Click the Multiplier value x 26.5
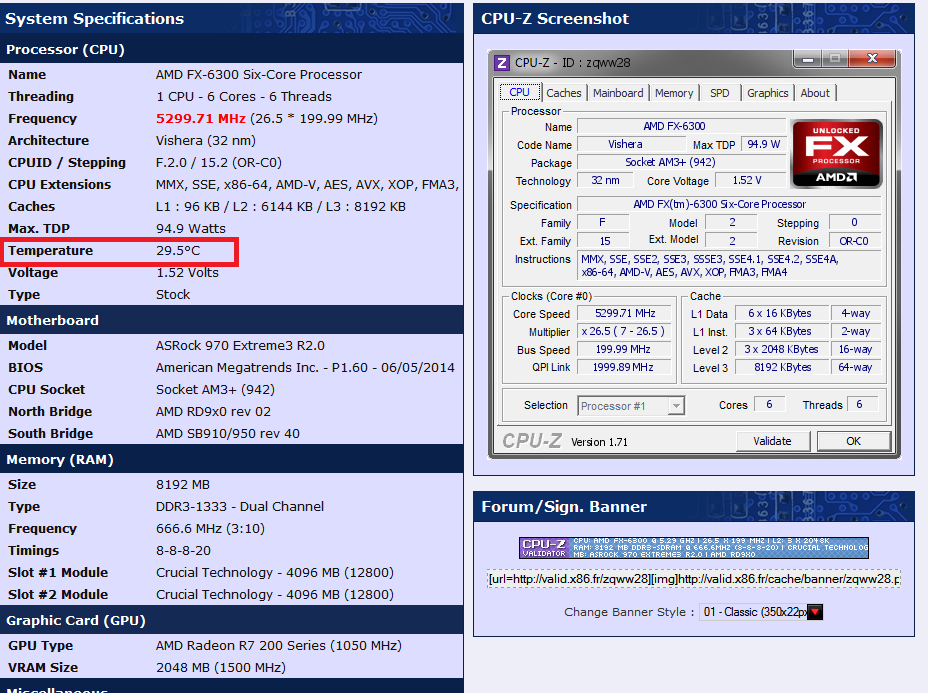The width and height of the screenshot is (928, 693). (623, 331)
